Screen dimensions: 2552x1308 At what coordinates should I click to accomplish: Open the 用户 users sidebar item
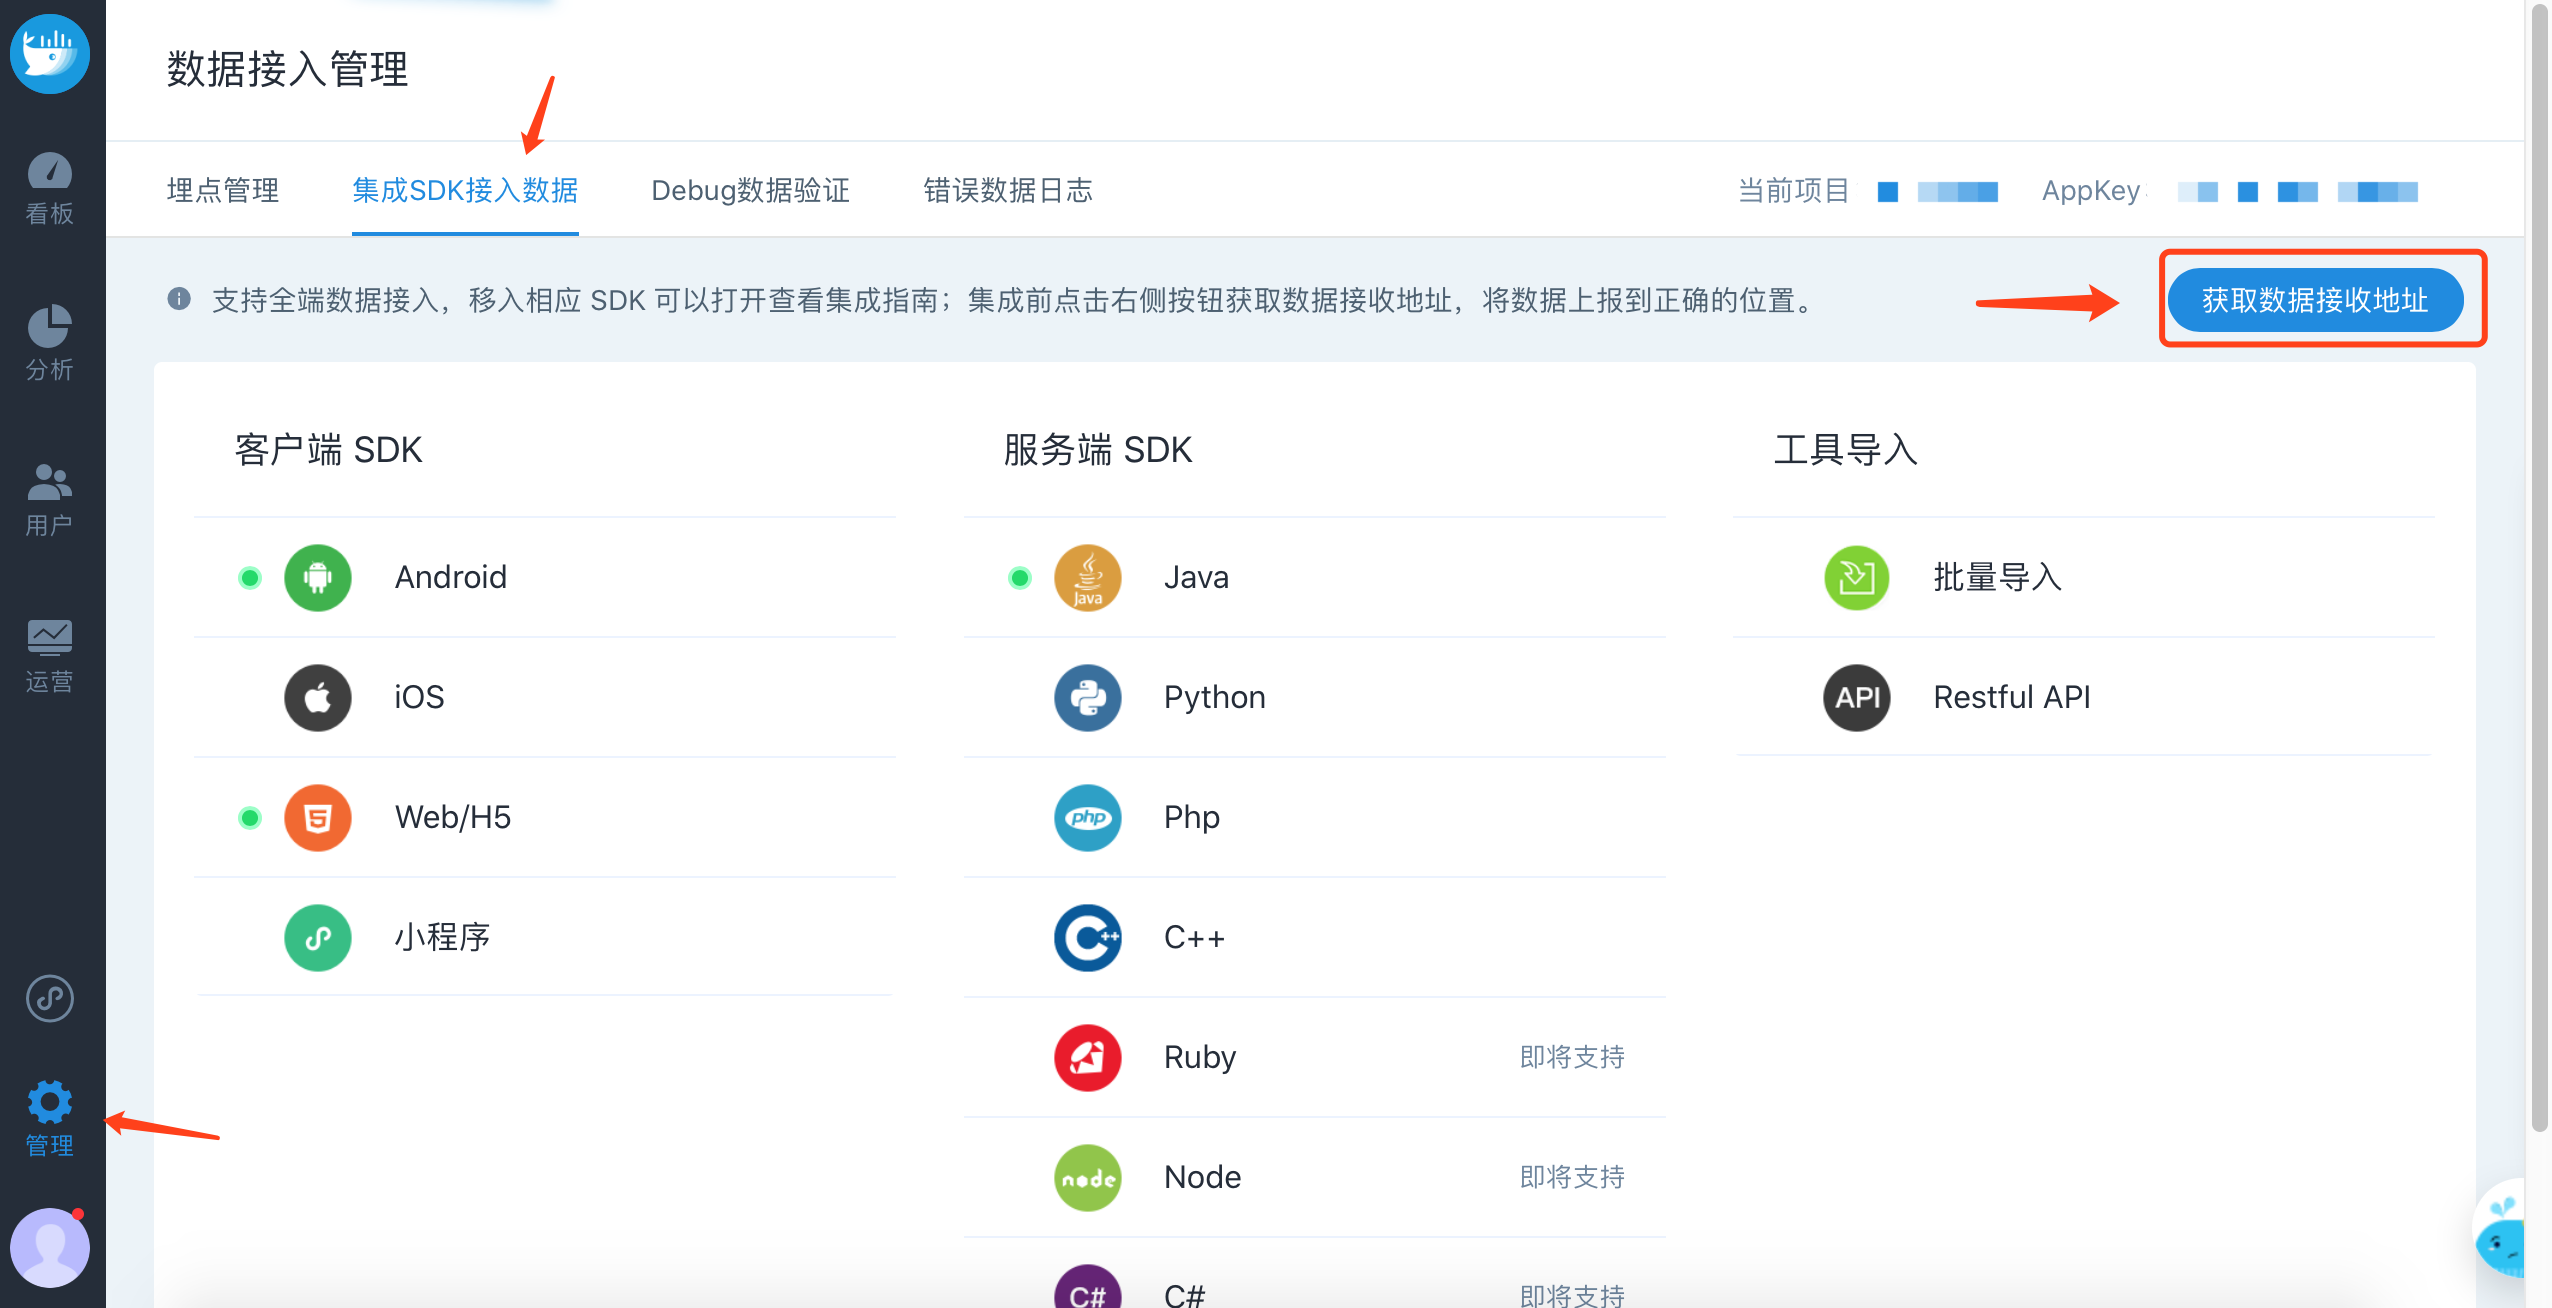tap(50, 500)
